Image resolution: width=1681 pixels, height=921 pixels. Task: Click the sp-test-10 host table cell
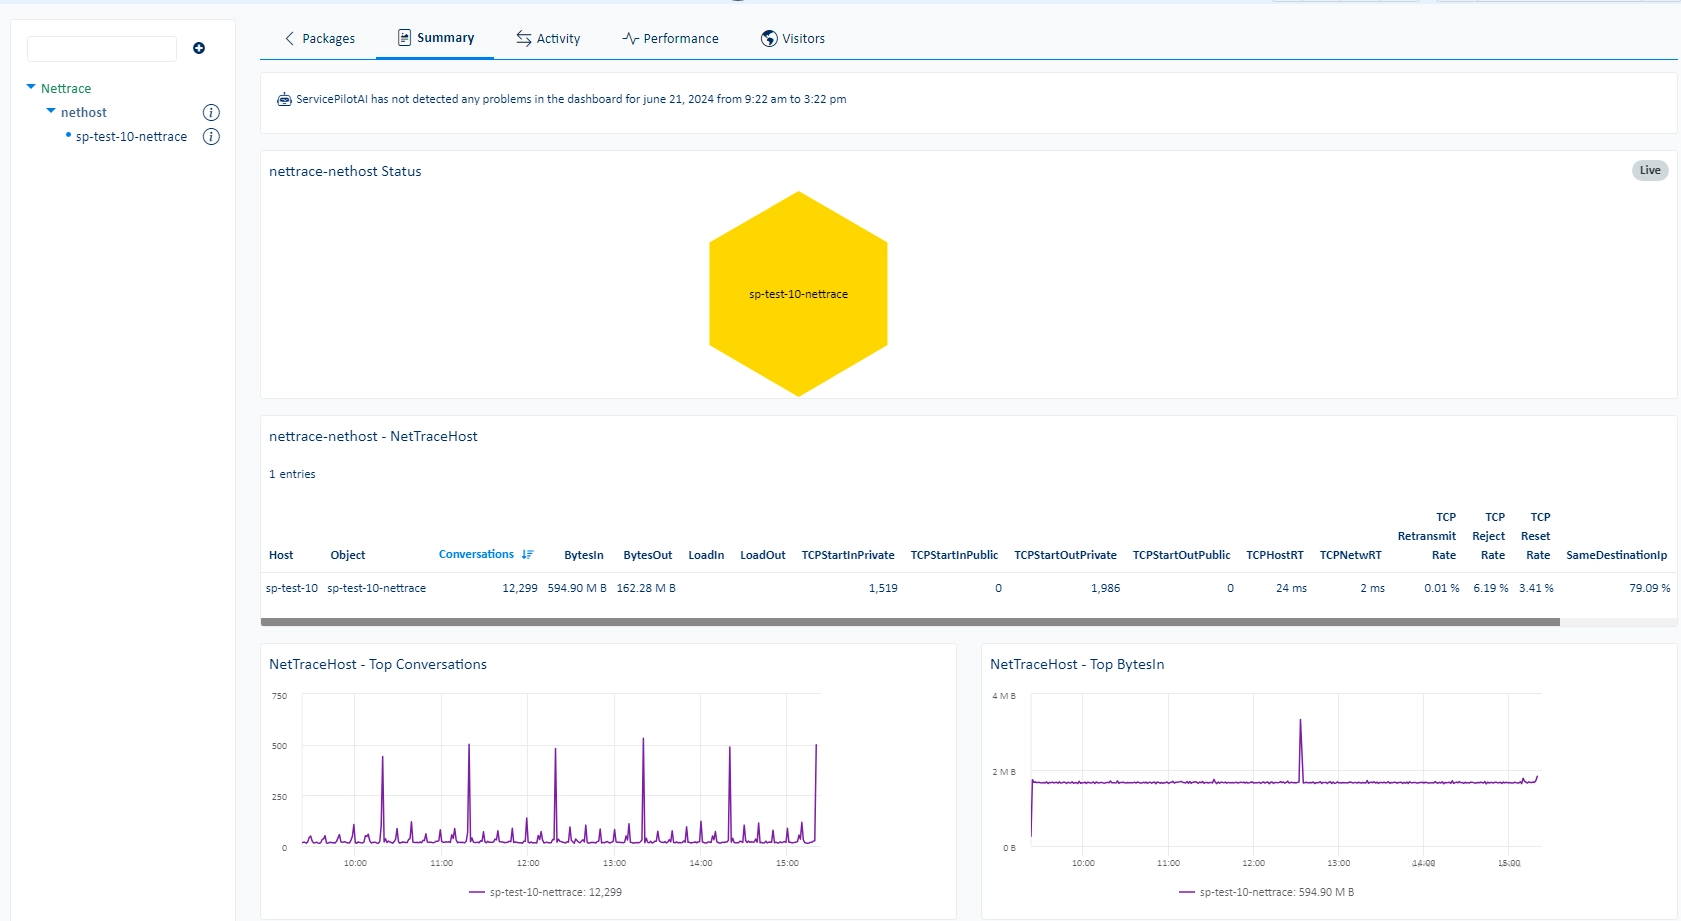click(x=292, y=588)
